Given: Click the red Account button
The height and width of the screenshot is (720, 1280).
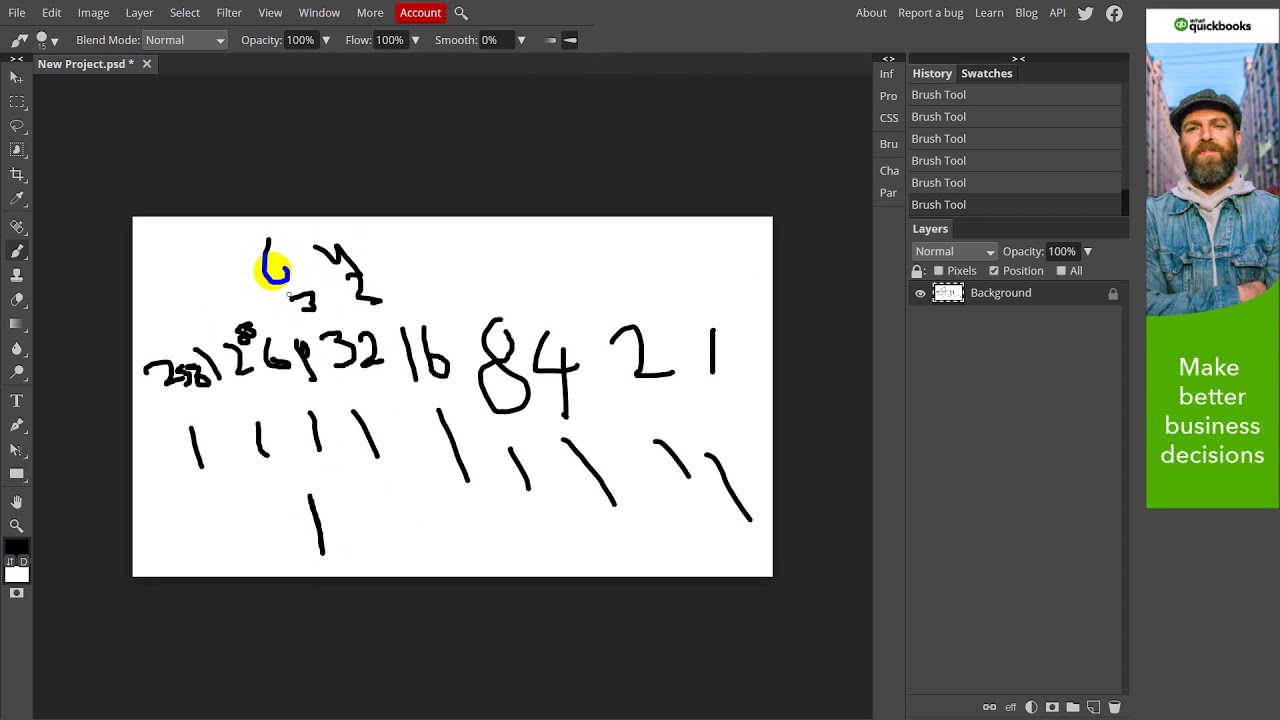Looking at the screenshot, I should click(420, 13).
